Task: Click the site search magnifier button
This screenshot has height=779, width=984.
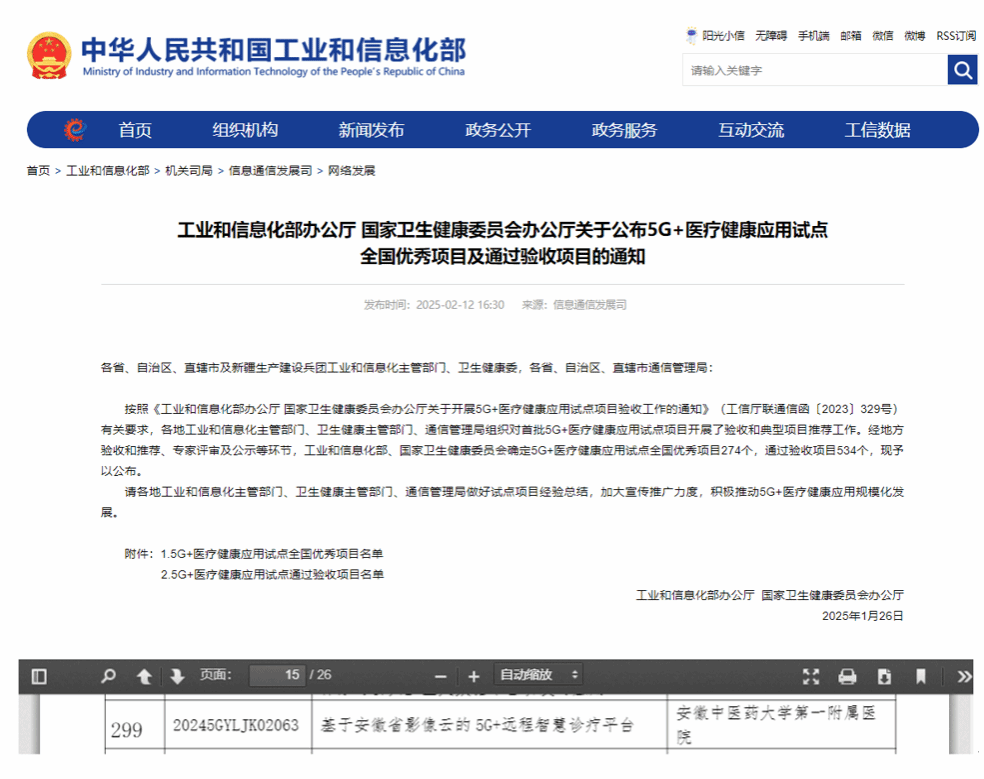Action: click(x=962, y=70)
